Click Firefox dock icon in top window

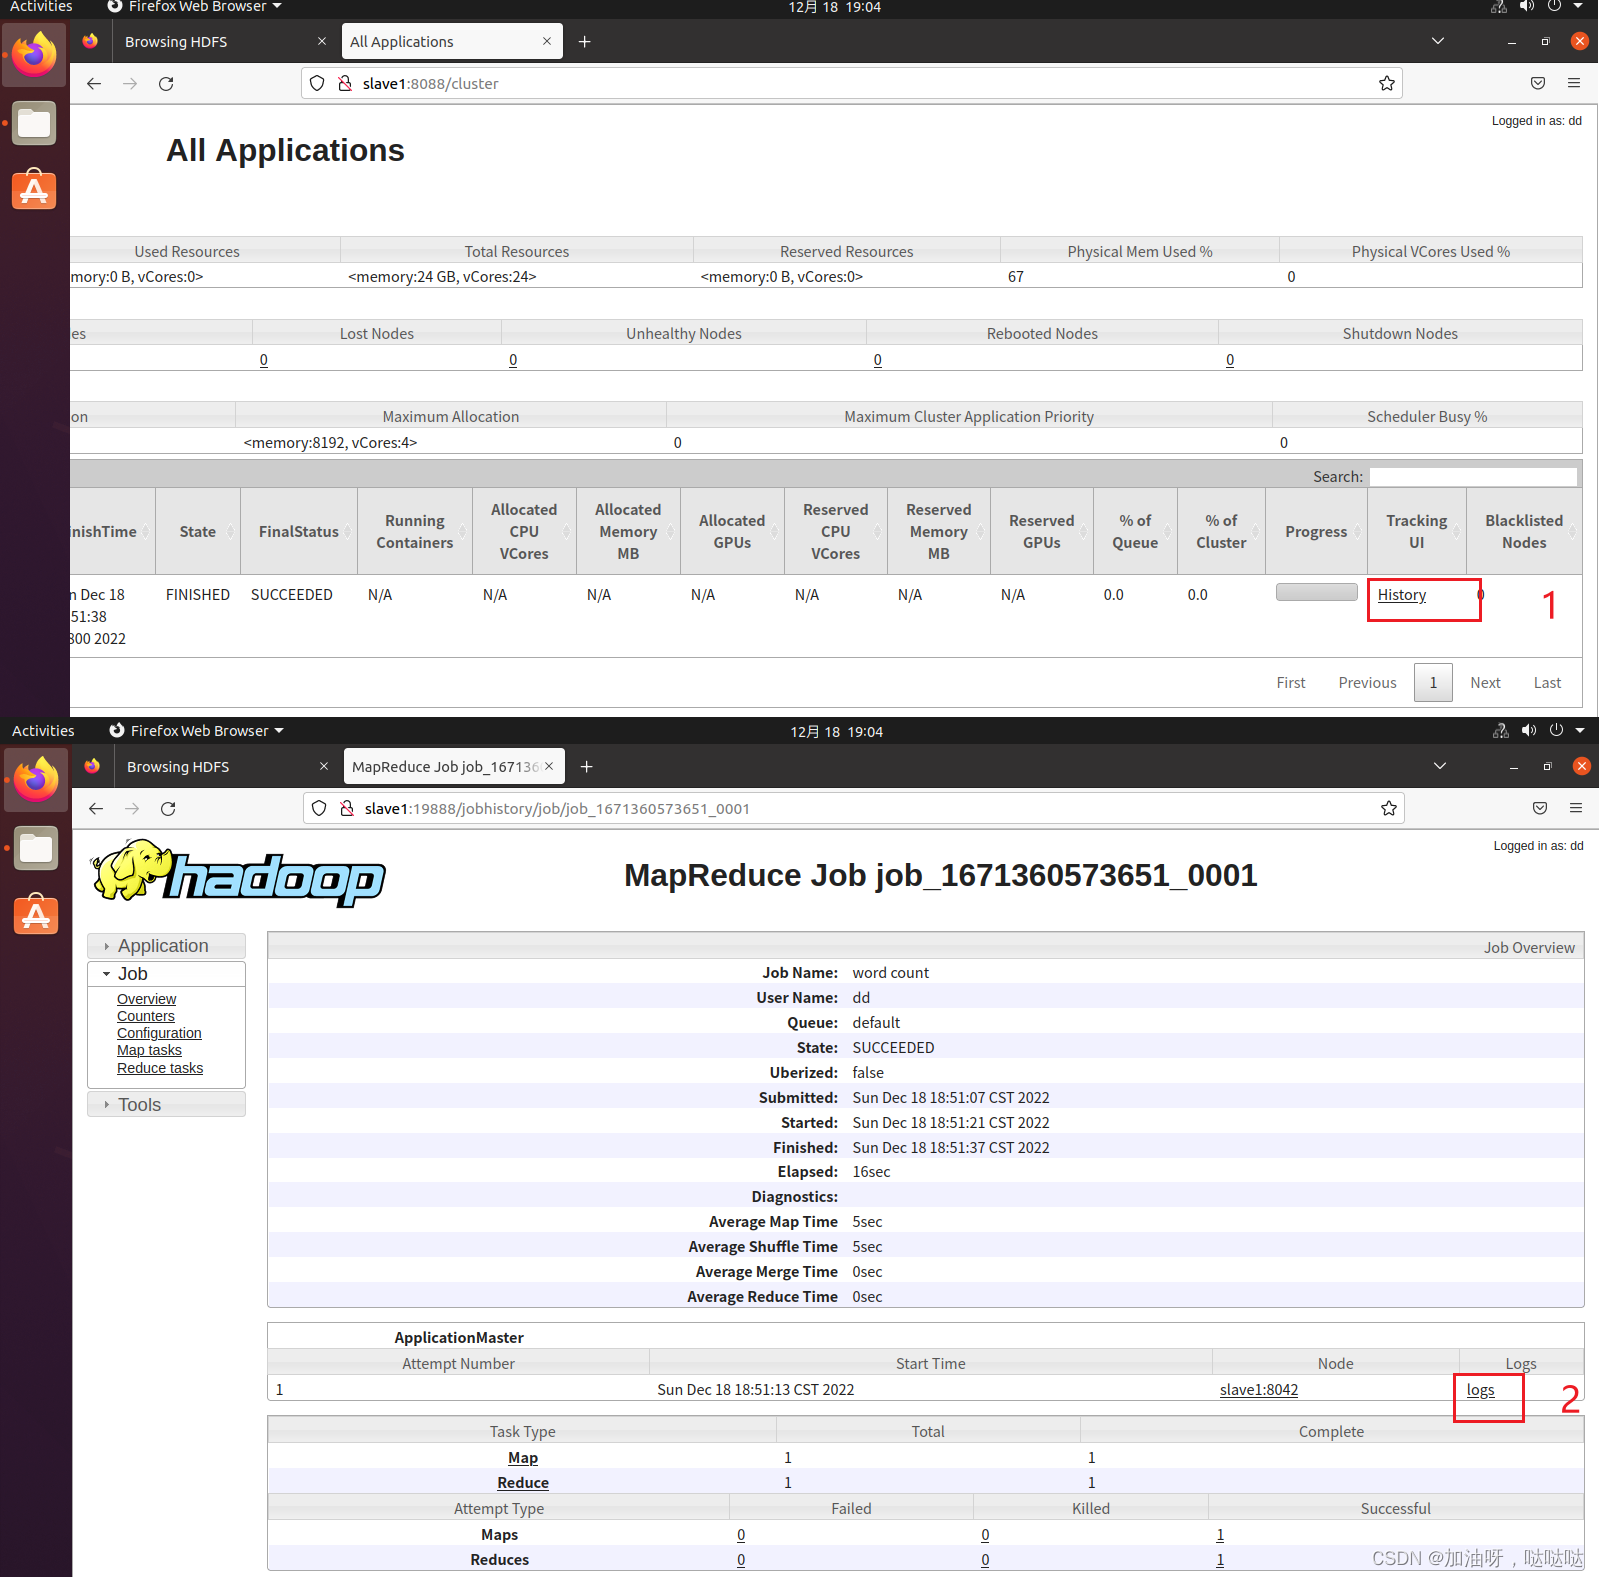point(35,54)
